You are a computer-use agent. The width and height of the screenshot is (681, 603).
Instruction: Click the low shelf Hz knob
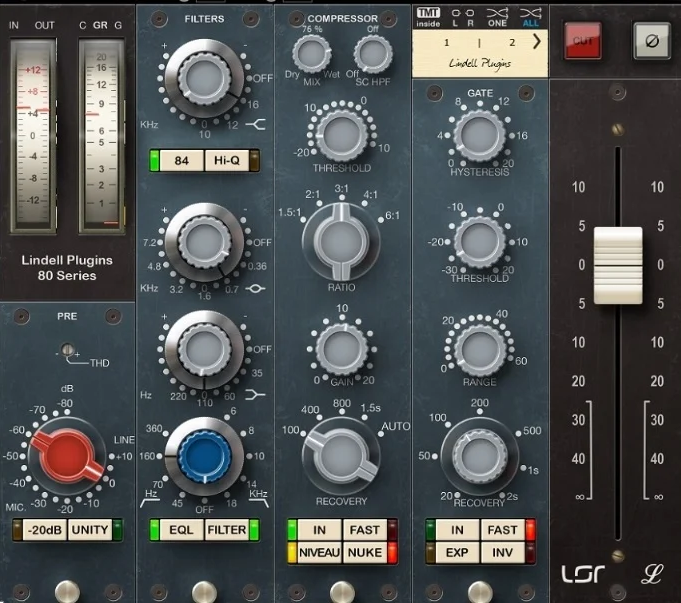click(x=204, y=349)
